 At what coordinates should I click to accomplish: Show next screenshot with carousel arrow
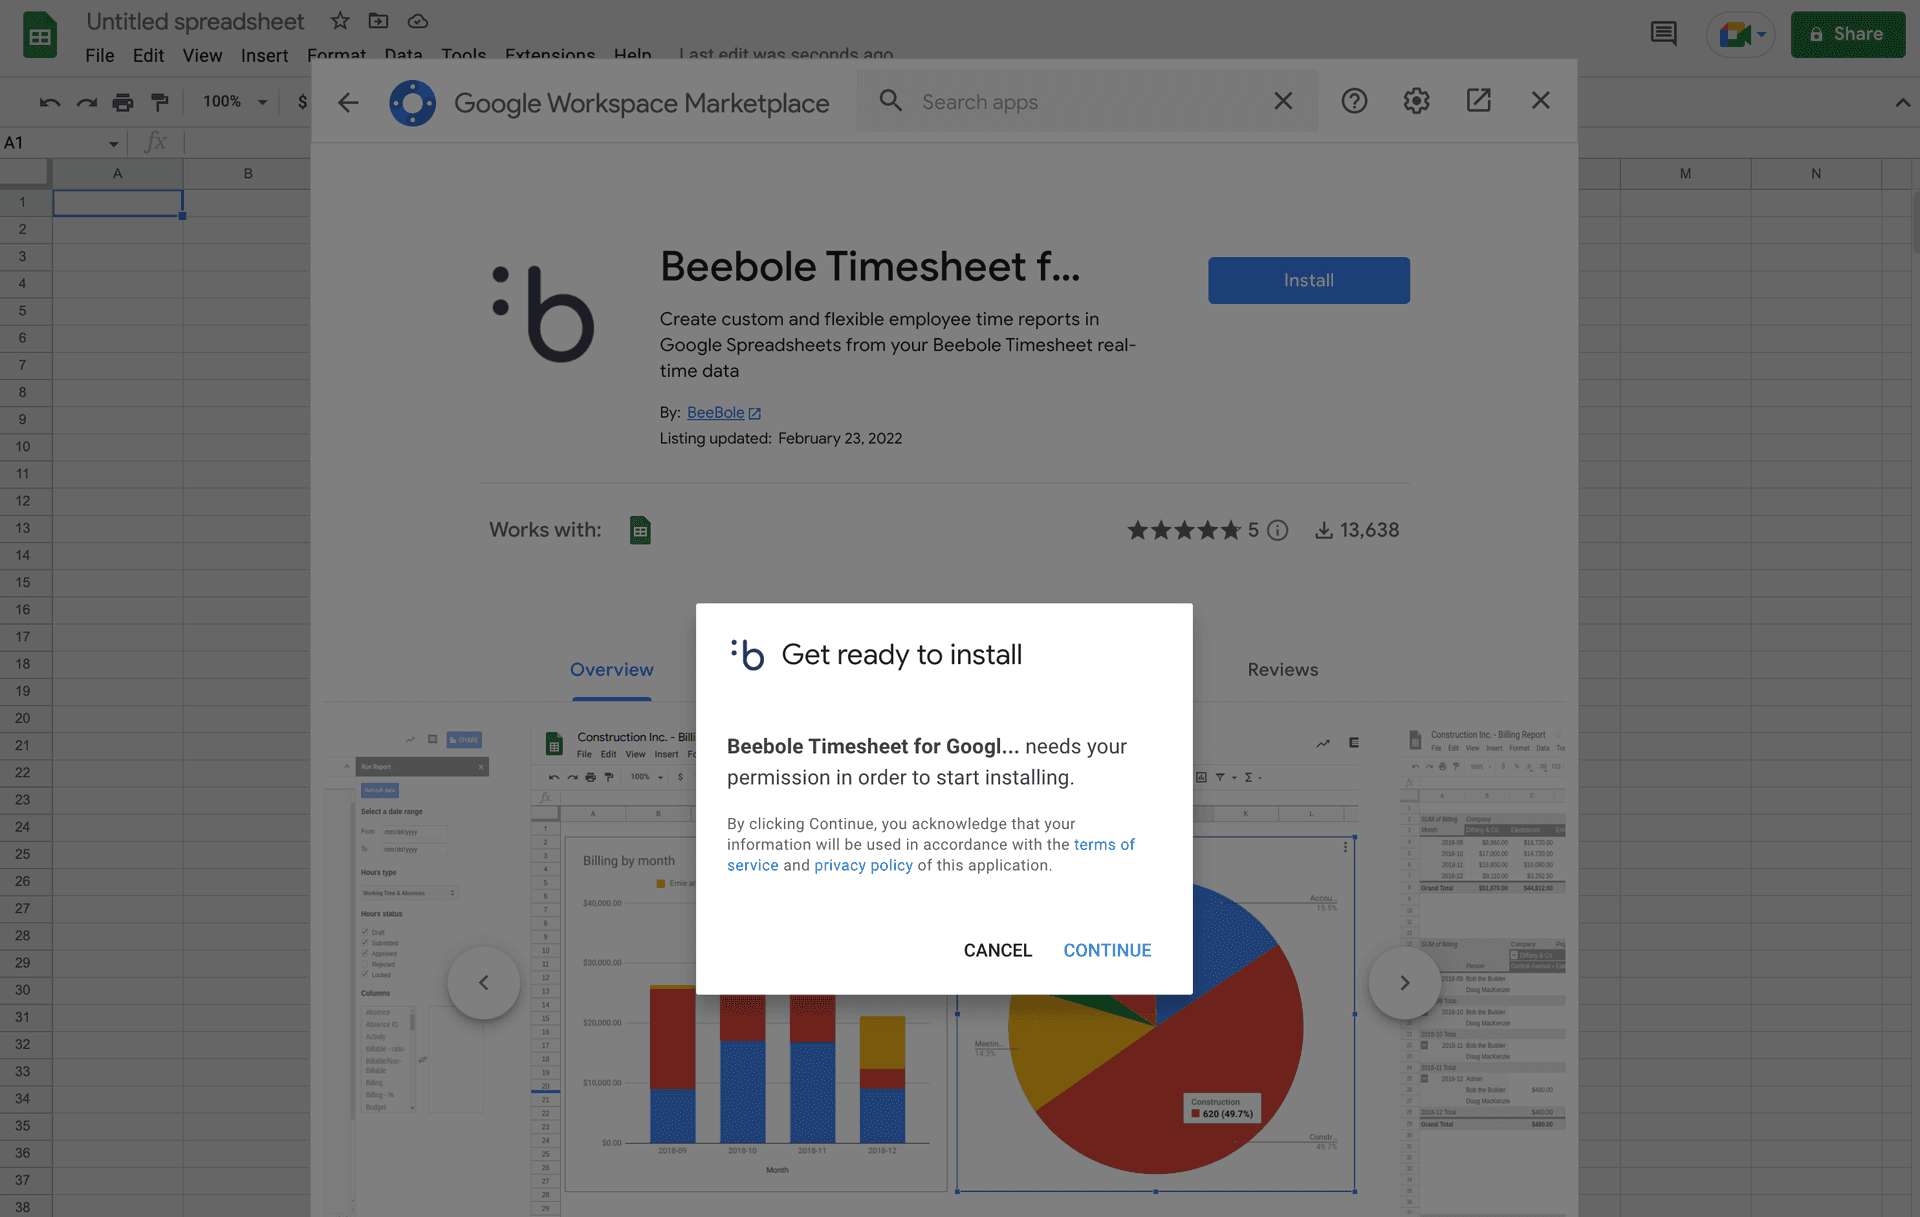click(x=1404, y=982)
